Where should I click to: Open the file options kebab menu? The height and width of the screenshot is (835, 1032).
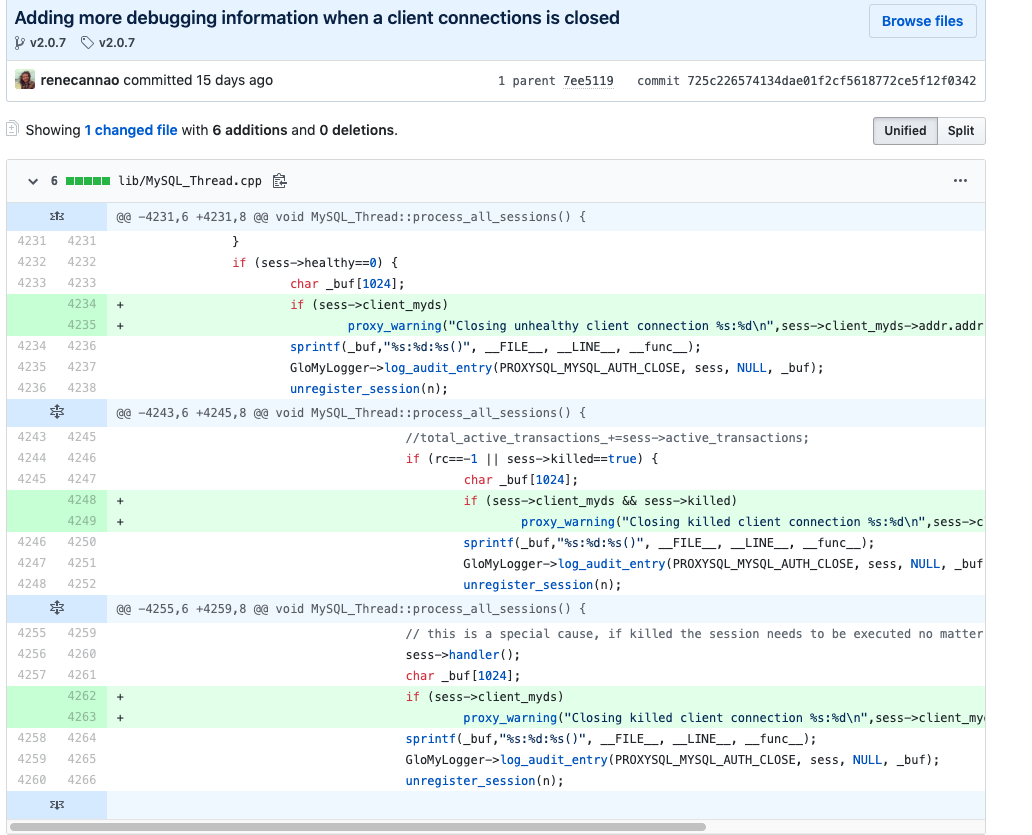click(x=960, y=181)
